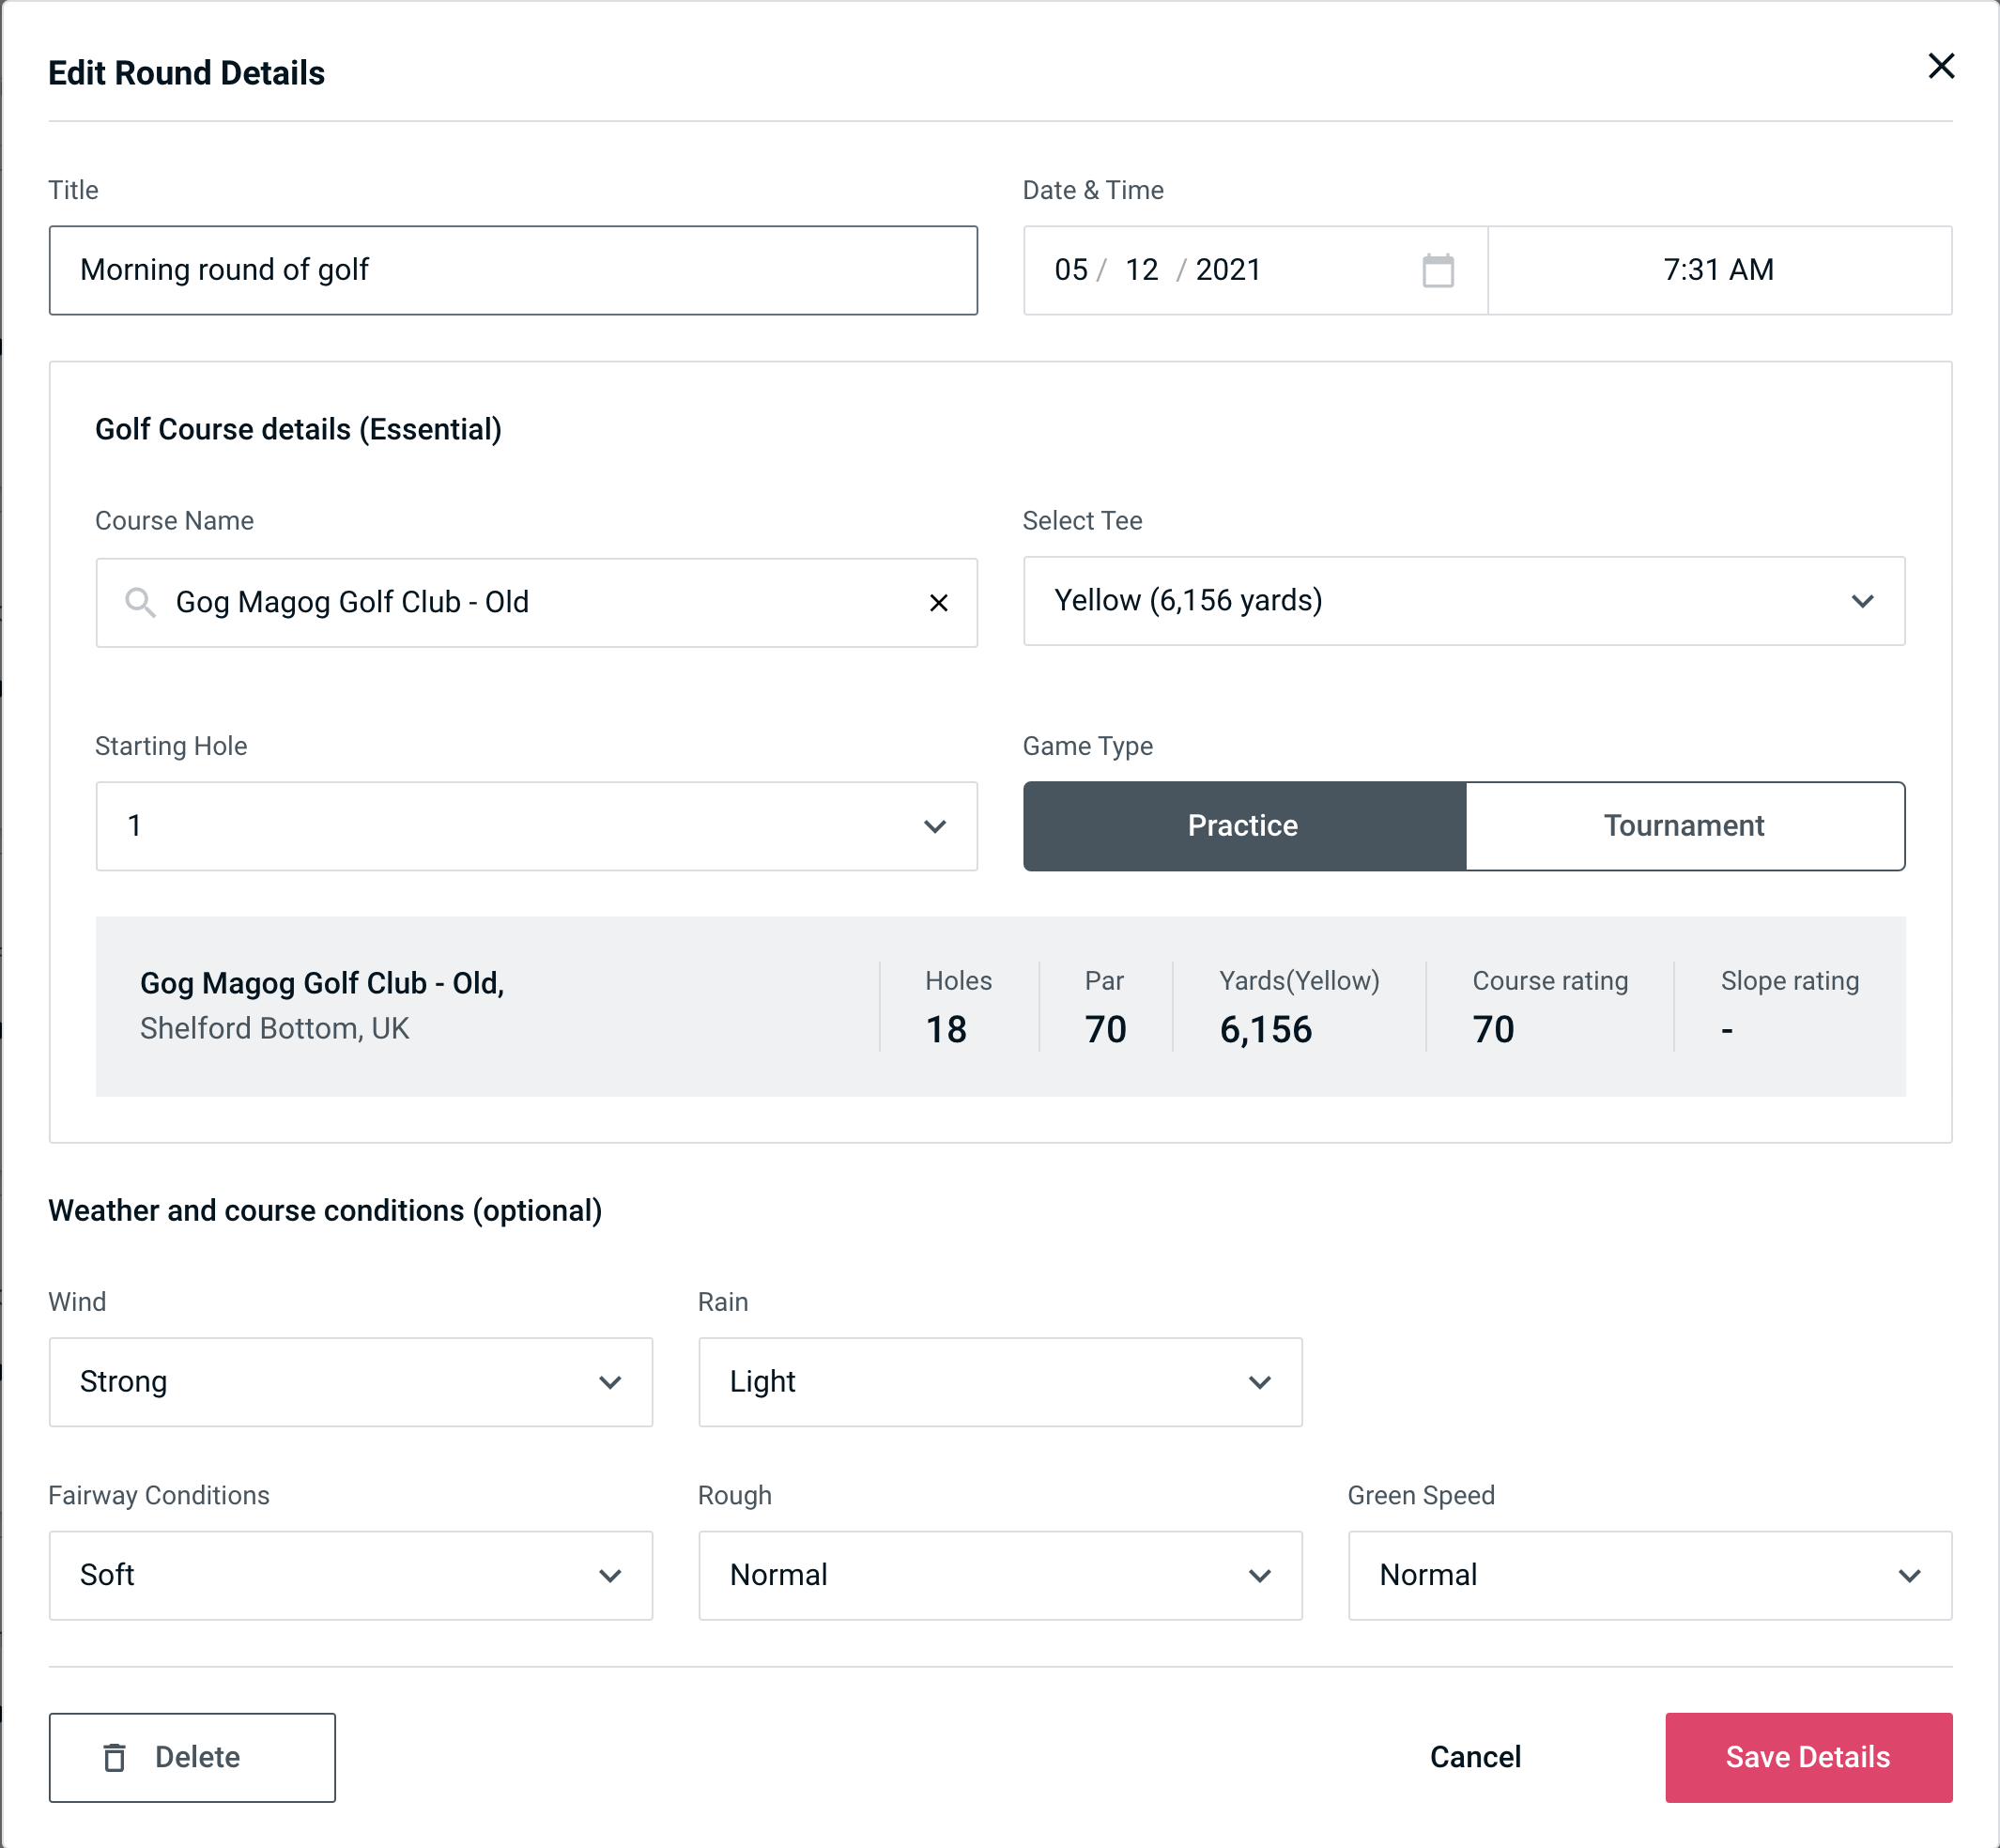Click the calendar icon to change date
This screenshot has height=1848, width=2000.
pyautogui.click(x=1439, y=271)
